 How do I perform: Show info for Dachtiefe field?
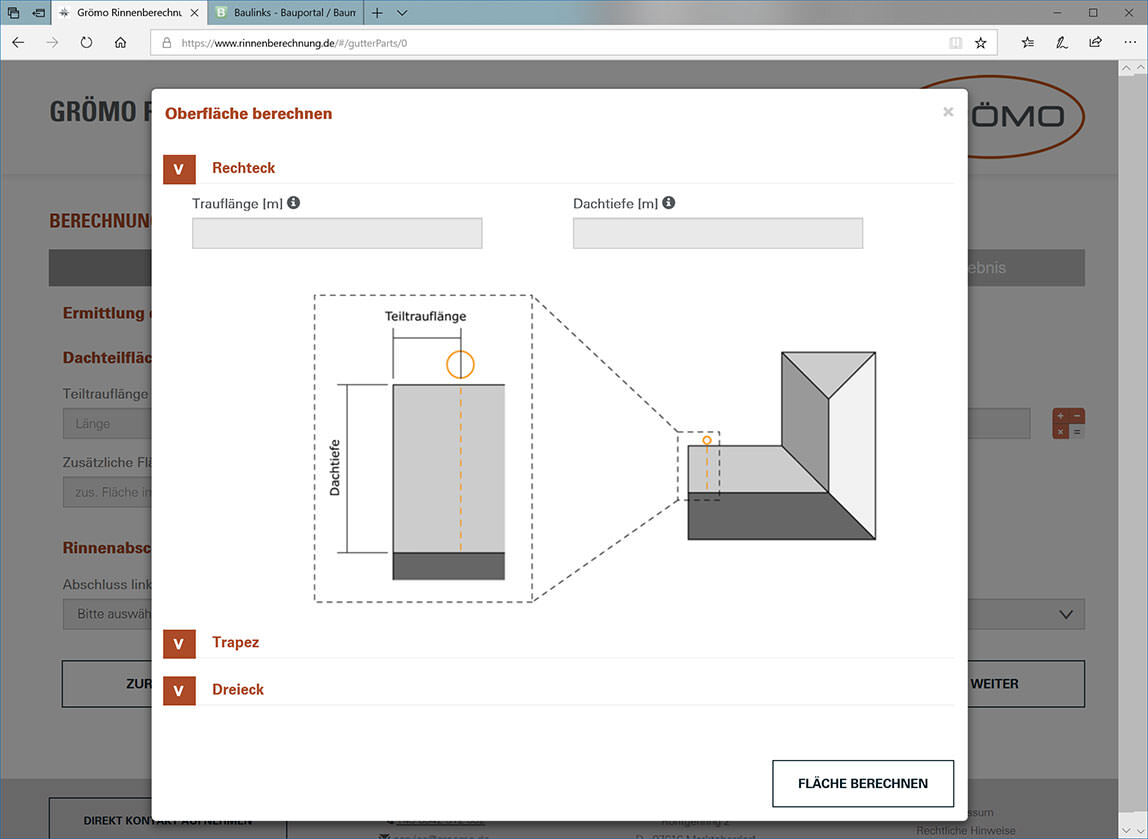(668, 202)
